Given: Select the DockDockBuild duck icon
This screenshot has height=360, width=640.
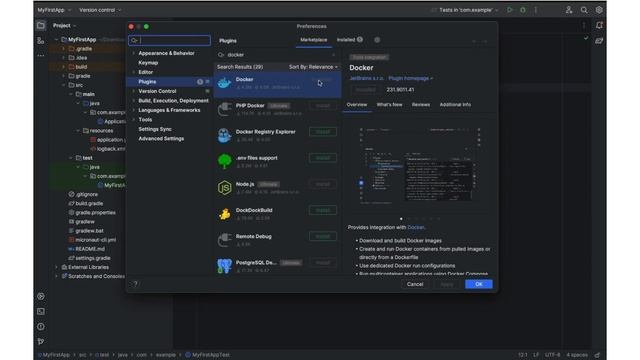Looking at the screenshot, I should pos(224,214).
